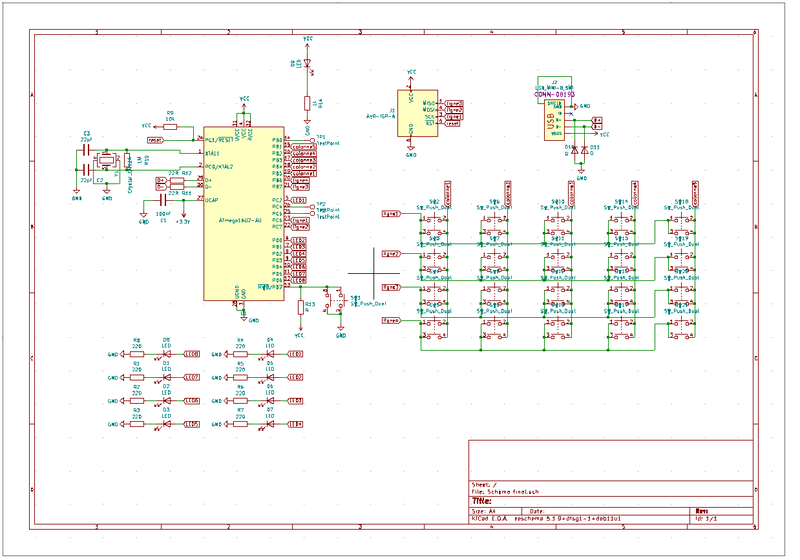Screen dimensions: 800x560
Task: Select the ATmega16U2-AU microcontroller symbol
Action: point(243,215)
